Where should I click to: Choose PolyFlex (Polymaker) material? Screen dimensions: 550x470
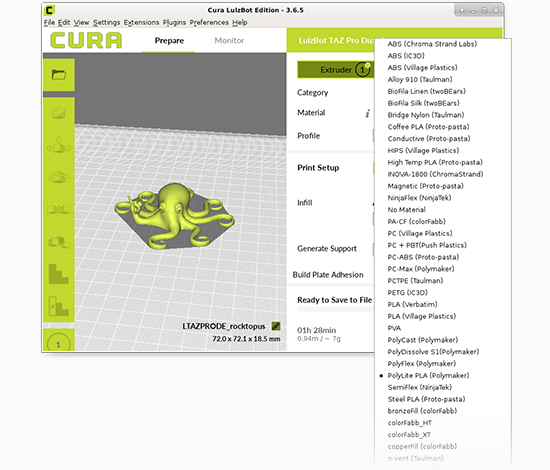point(443,364)
